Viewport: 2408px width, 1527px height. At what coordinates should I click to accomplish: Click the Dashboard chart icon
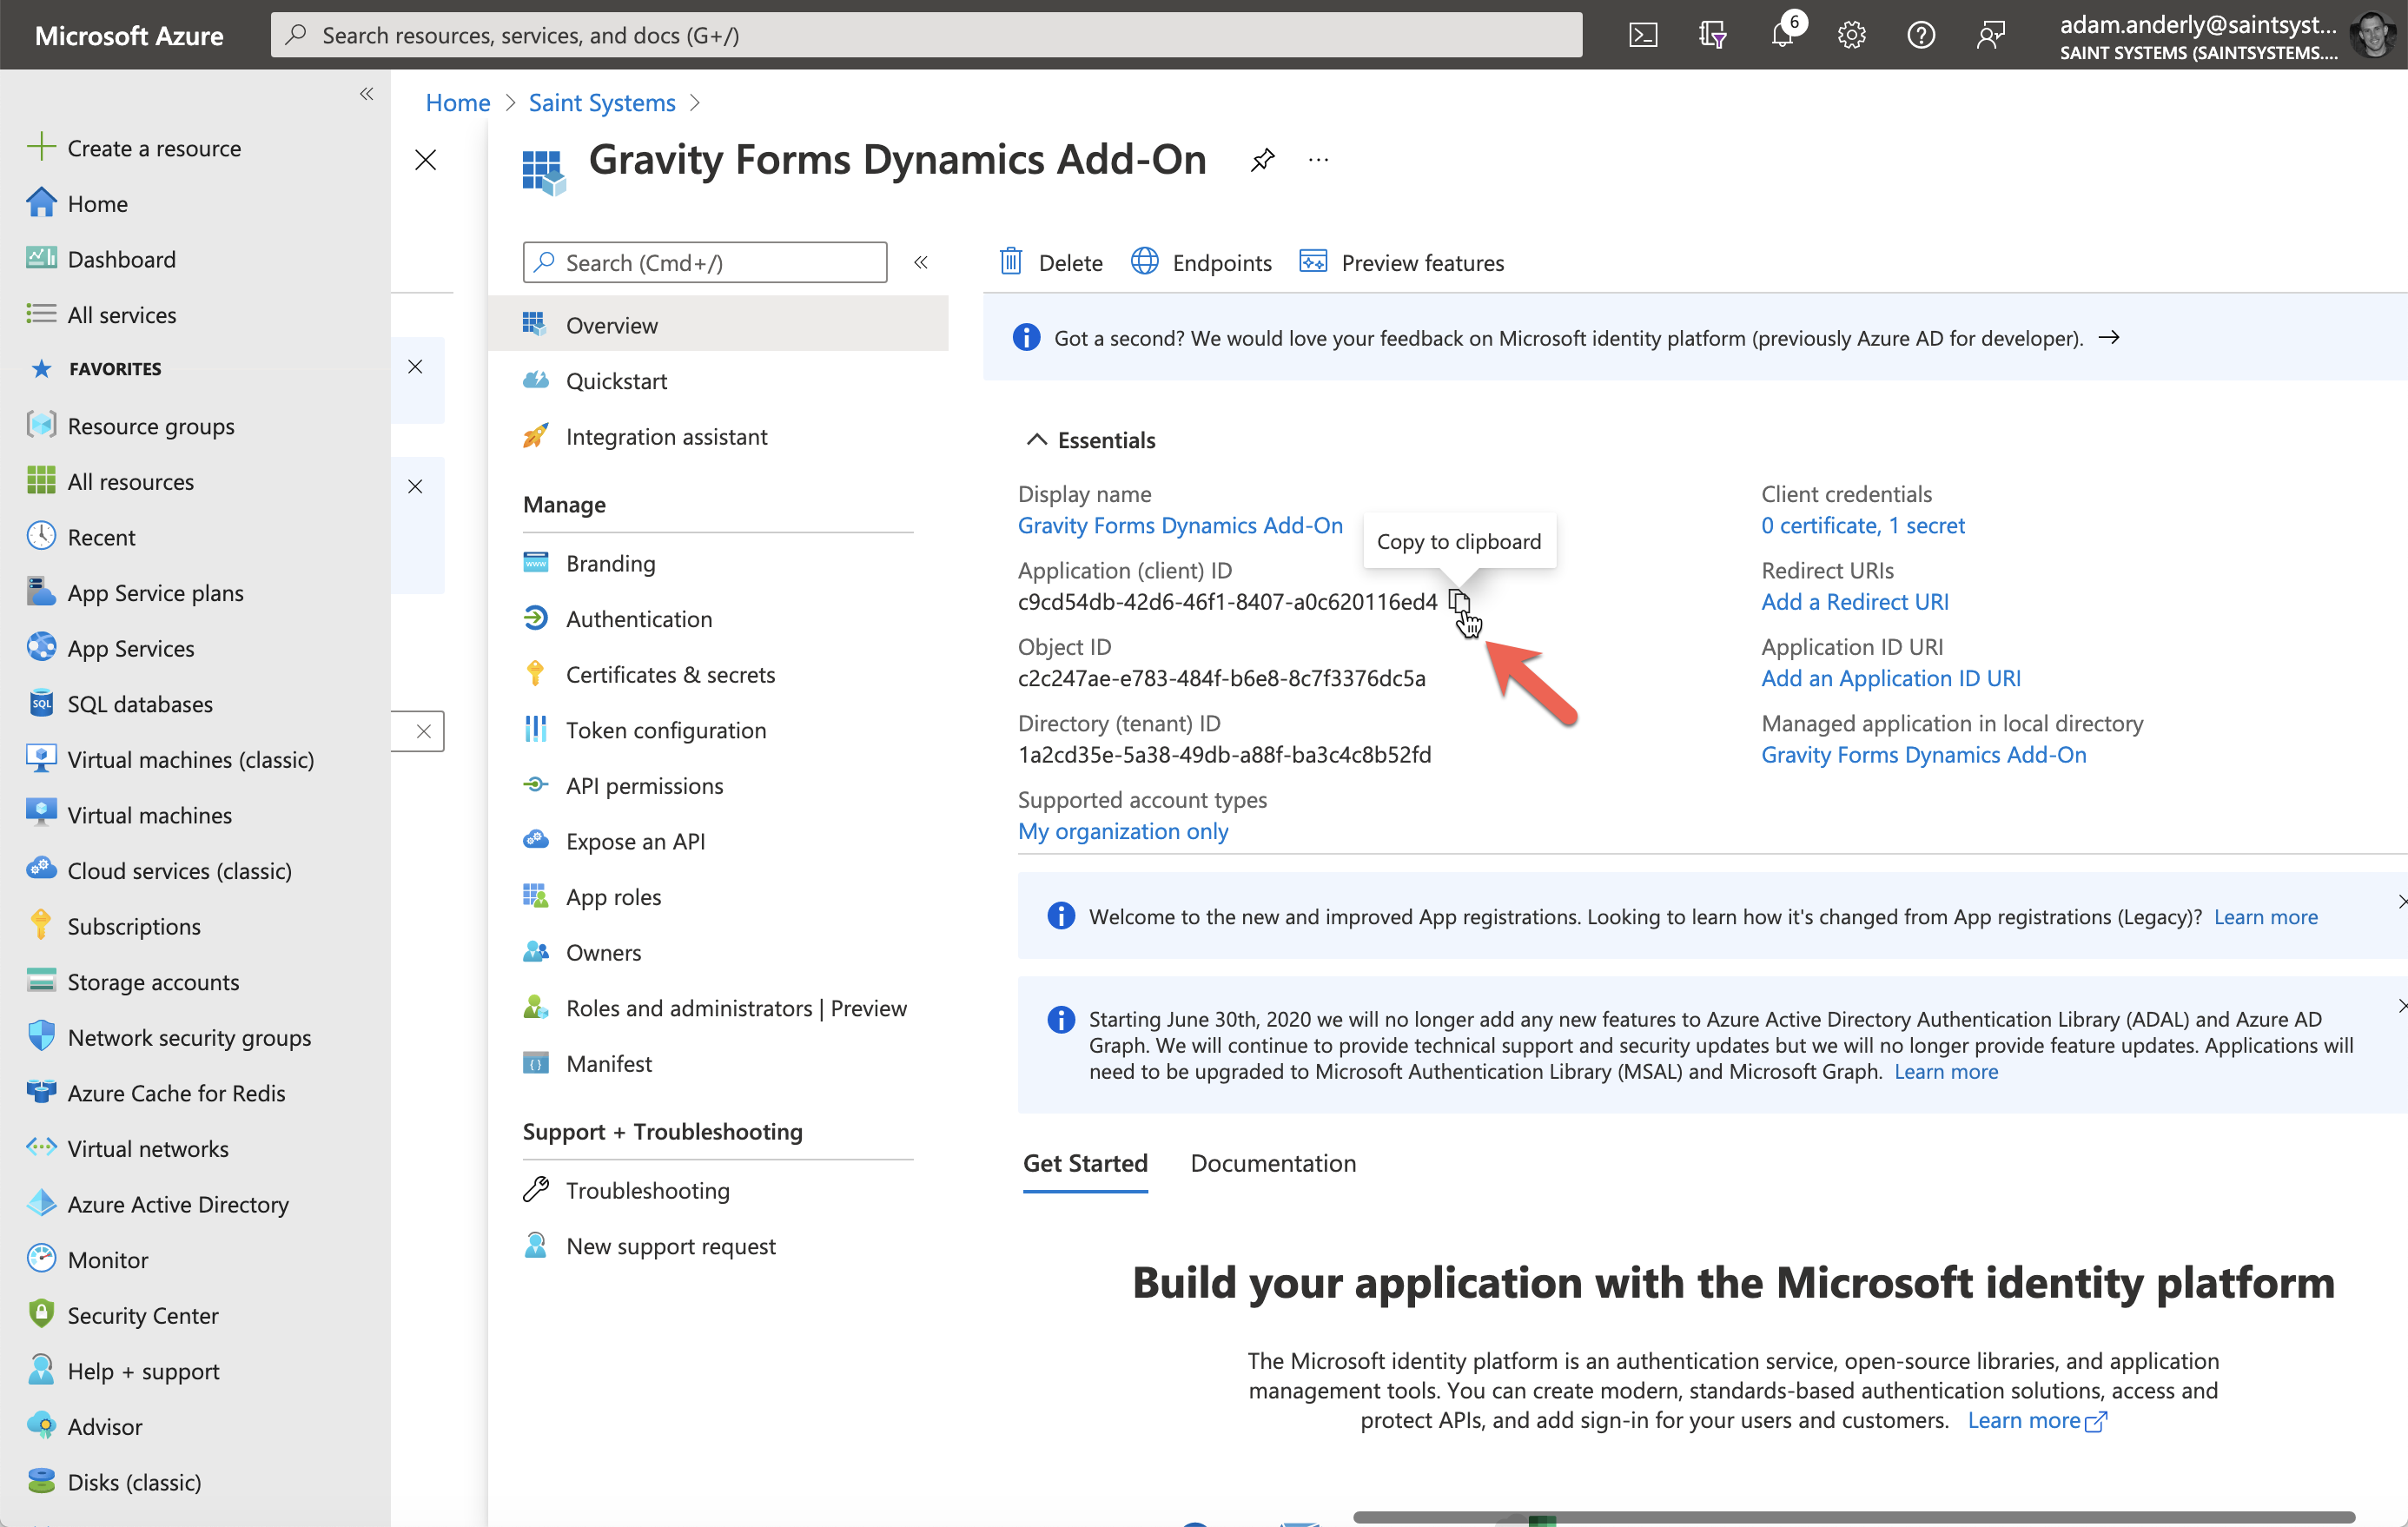click(41, 258)
